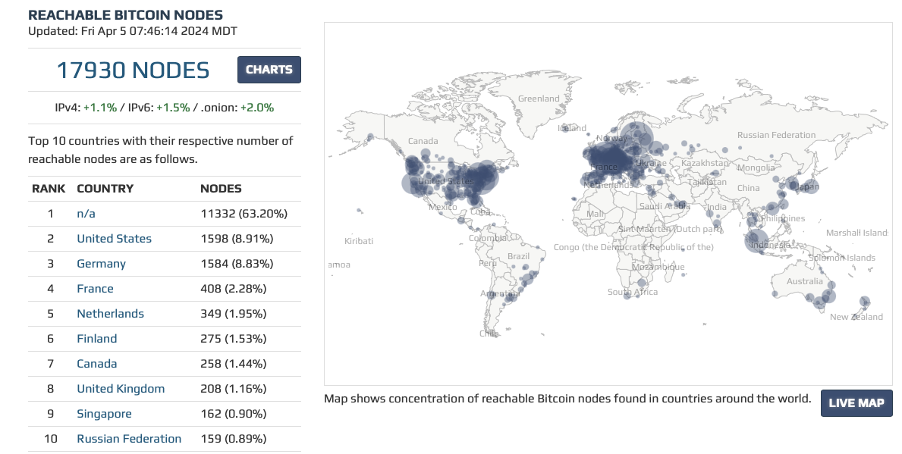
Task: Click the COUNTRY column header
Action: [x=105, y=189]
